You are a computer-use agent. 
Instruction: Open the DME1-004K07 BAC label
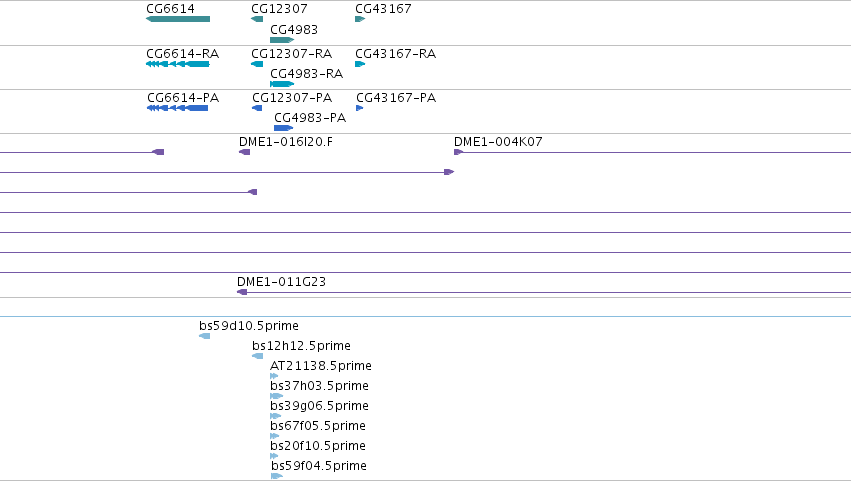pyautogui.click(x=498, y=142)
